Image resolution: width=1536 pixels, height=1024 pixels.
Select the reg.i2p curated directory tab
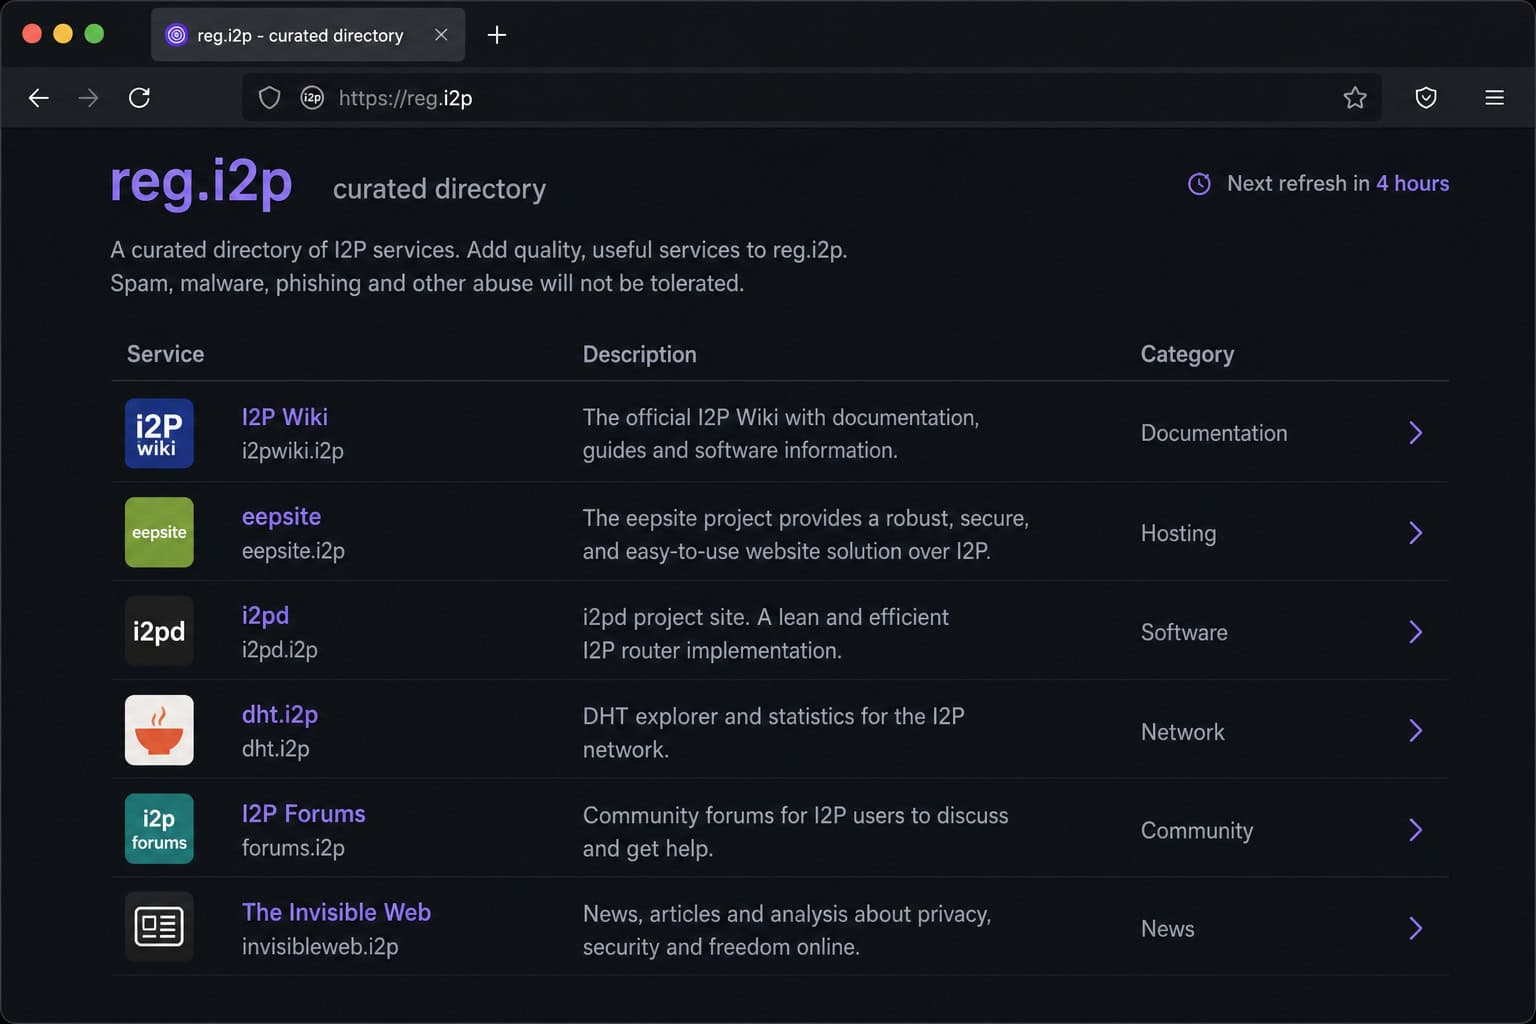pyautogui.click(x=308, y=35)
